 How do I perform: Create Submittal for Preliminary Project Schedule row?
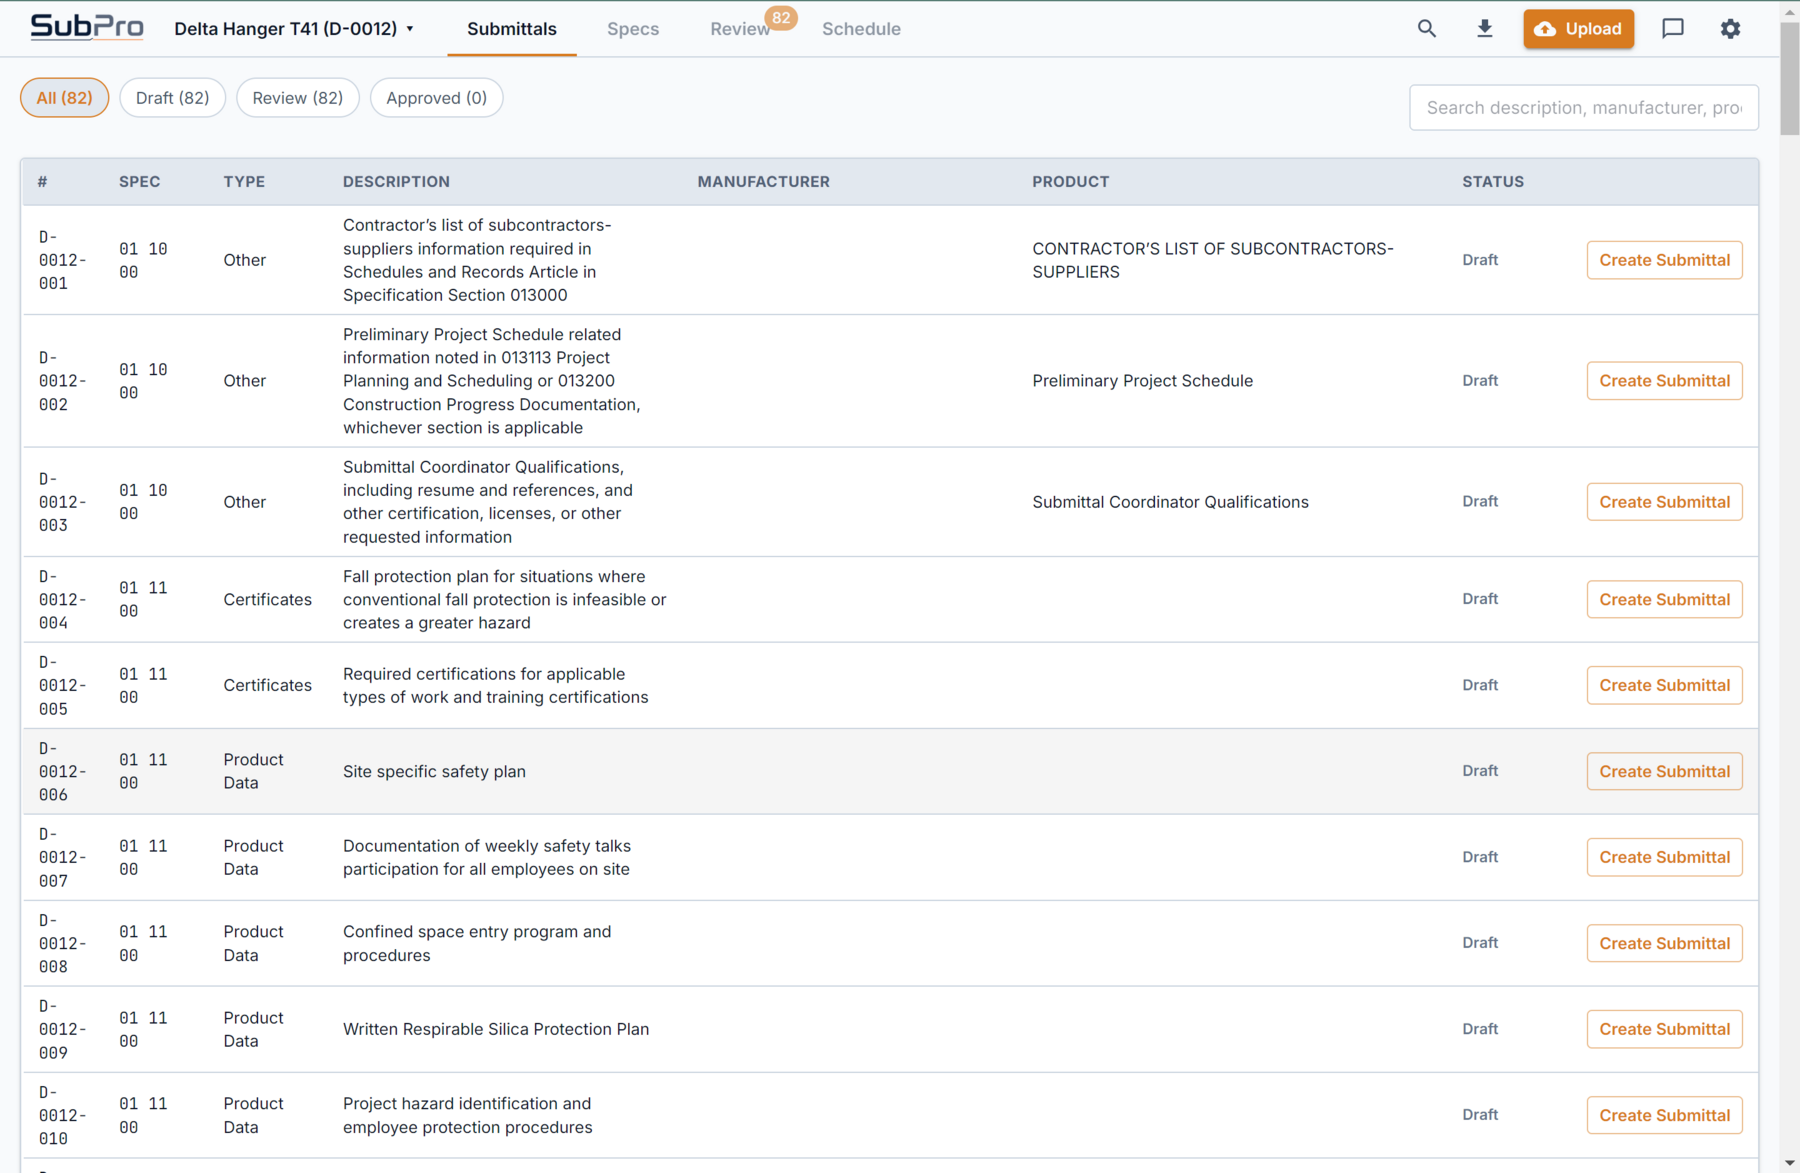coord(1664,381)
